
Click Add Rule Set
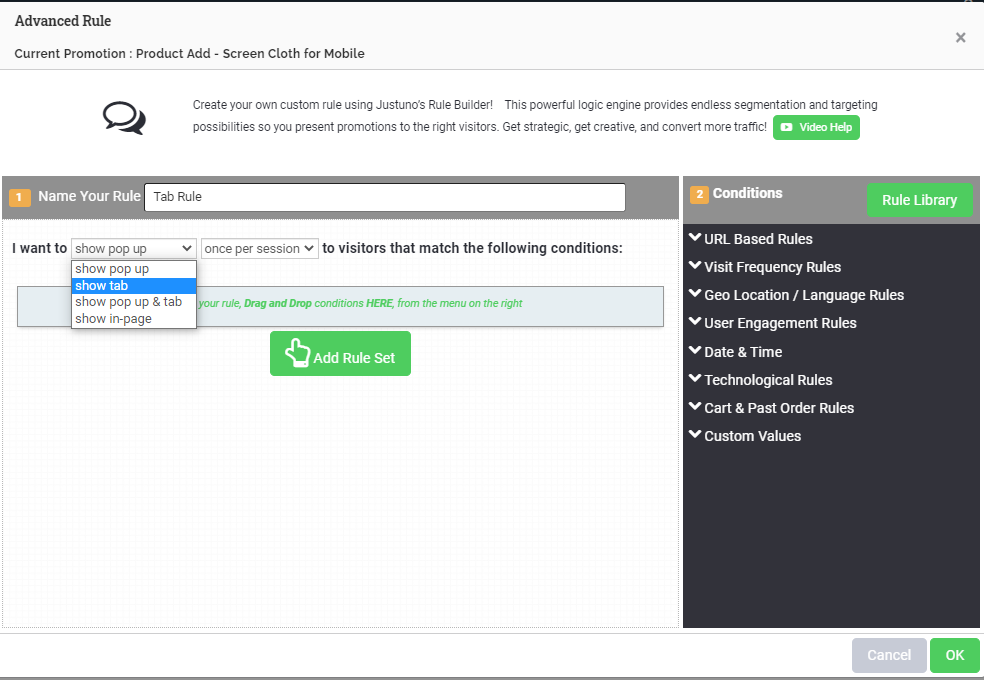click(341, 353)
